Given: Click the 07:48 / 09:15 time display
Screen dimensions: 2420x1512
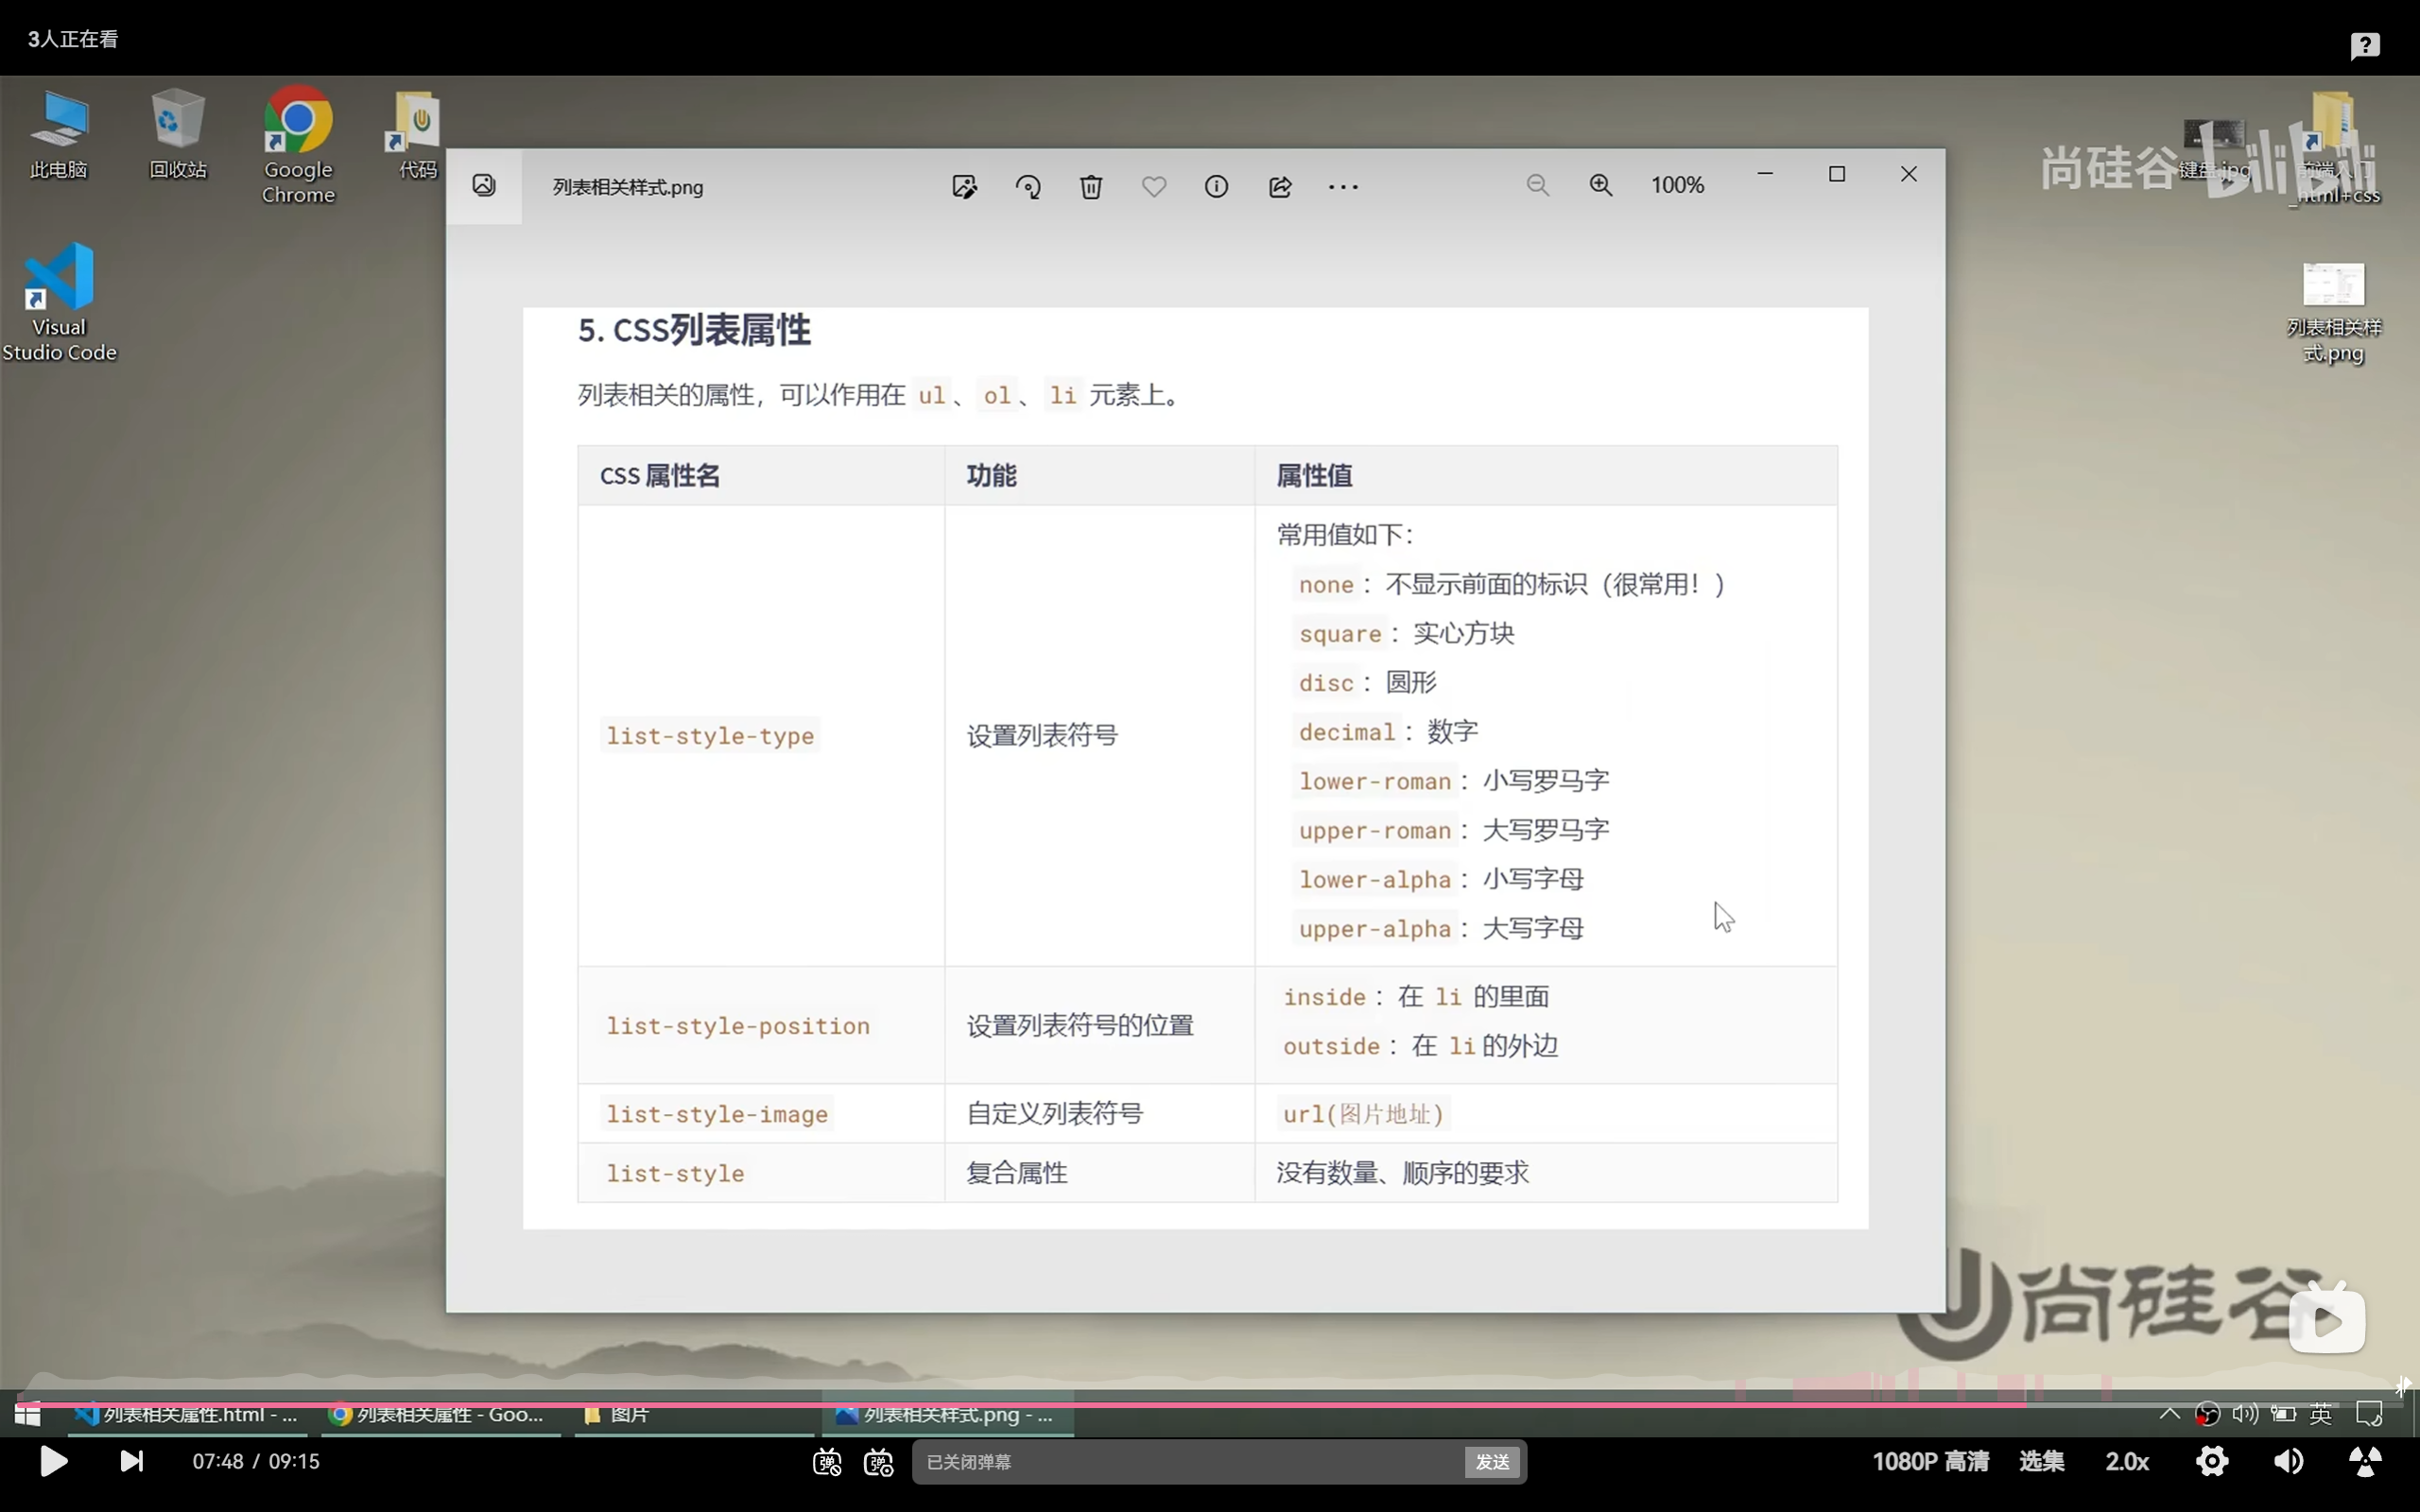Looking at the screenshot, I should (x=256, y=1461).
